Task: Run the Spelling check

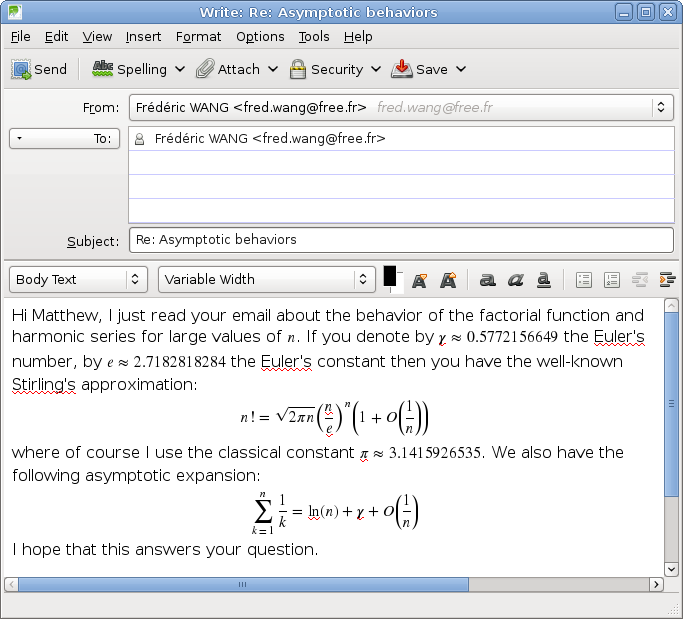Action: tap(129, 69)
